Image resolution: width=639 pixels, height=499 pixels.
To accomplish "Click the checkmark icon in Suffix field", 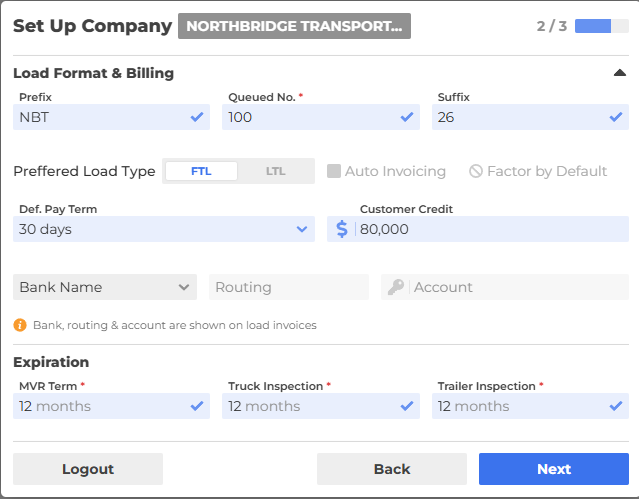I will (x=616, y=117).
